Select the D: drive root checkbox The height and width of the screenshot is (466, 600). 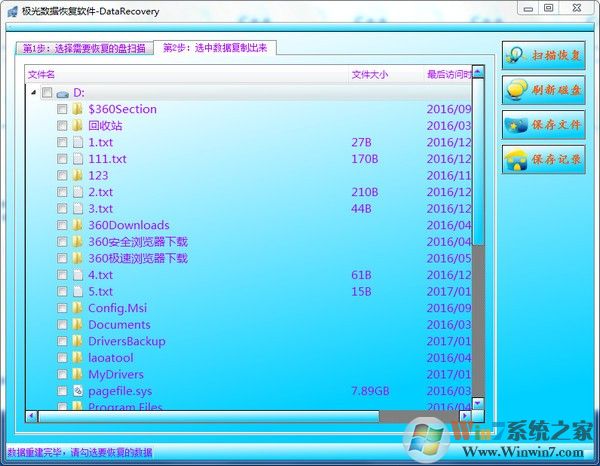[x=46, y=93]
